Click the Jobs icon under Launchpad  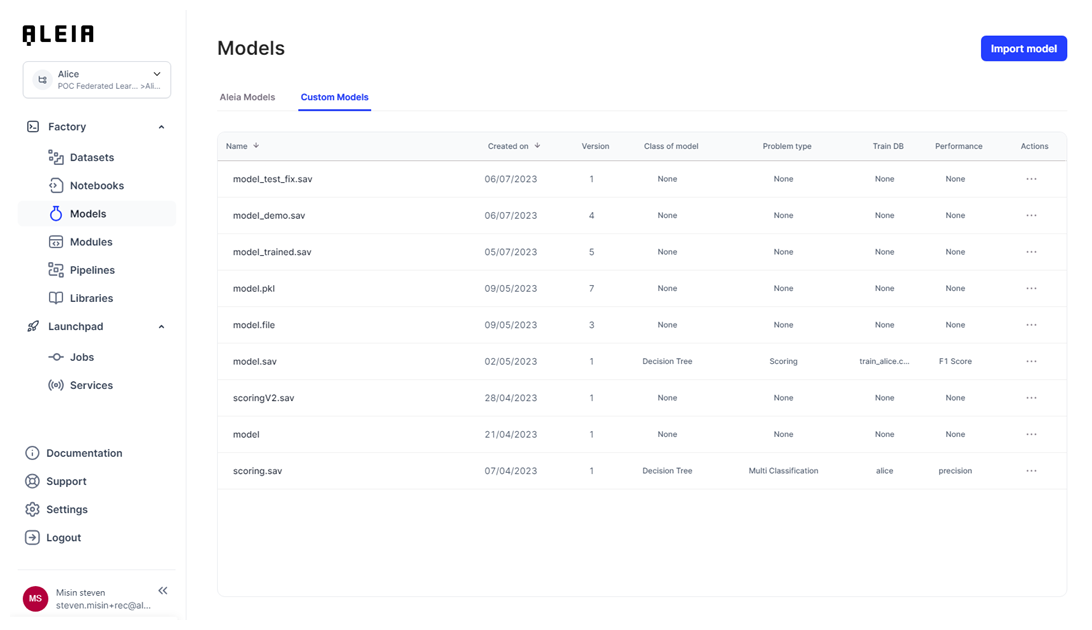tap(56, 357)
